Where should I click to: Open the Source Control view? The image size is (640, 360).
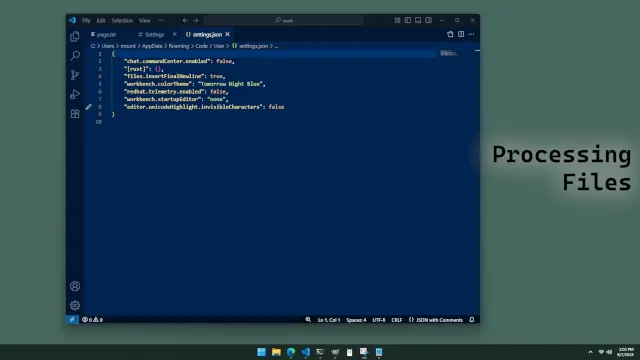click(75, 75)
